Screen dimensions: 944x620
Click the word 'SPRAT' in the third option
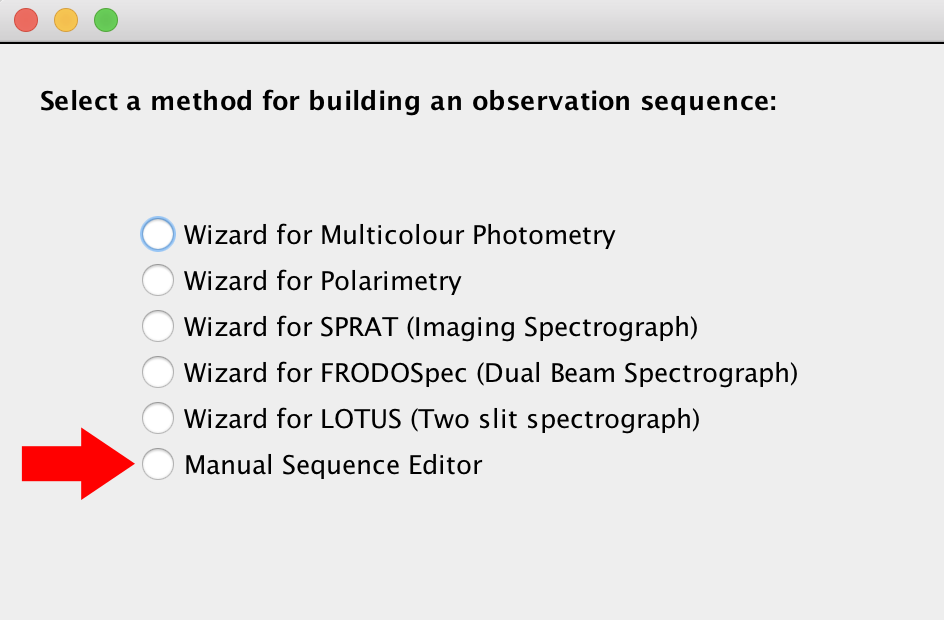(359, 327)
